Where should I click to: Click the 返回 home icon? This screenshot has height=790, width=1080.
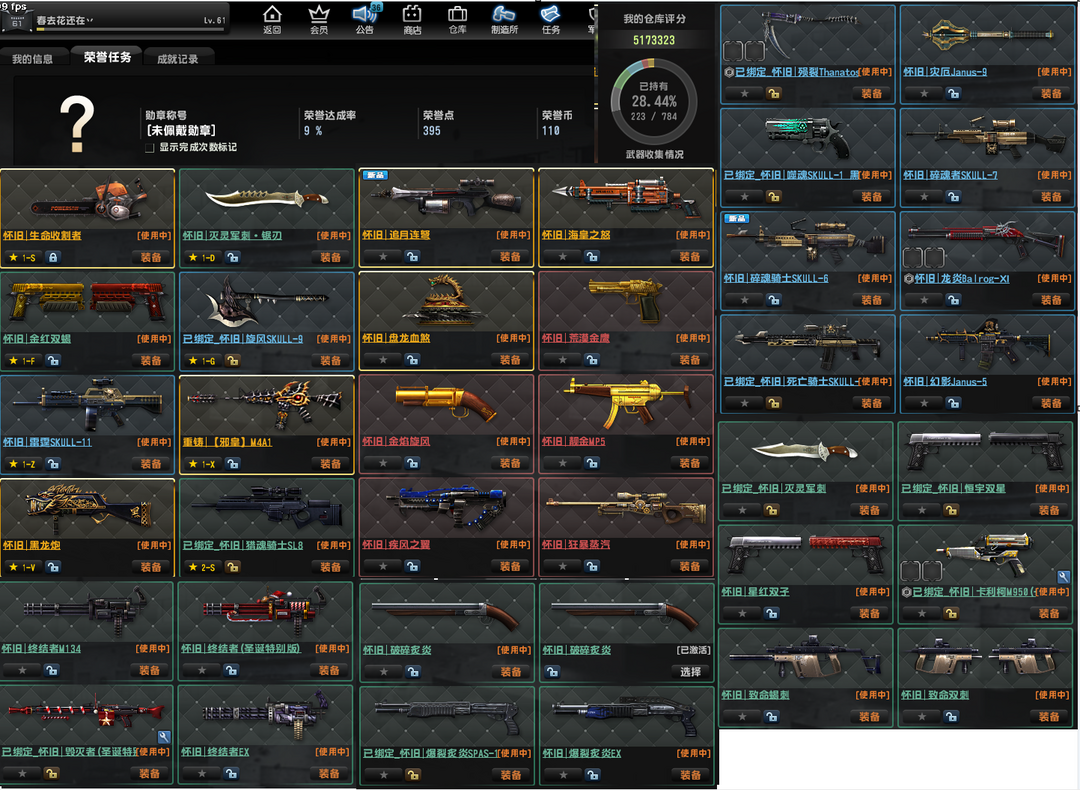point(272,18)
